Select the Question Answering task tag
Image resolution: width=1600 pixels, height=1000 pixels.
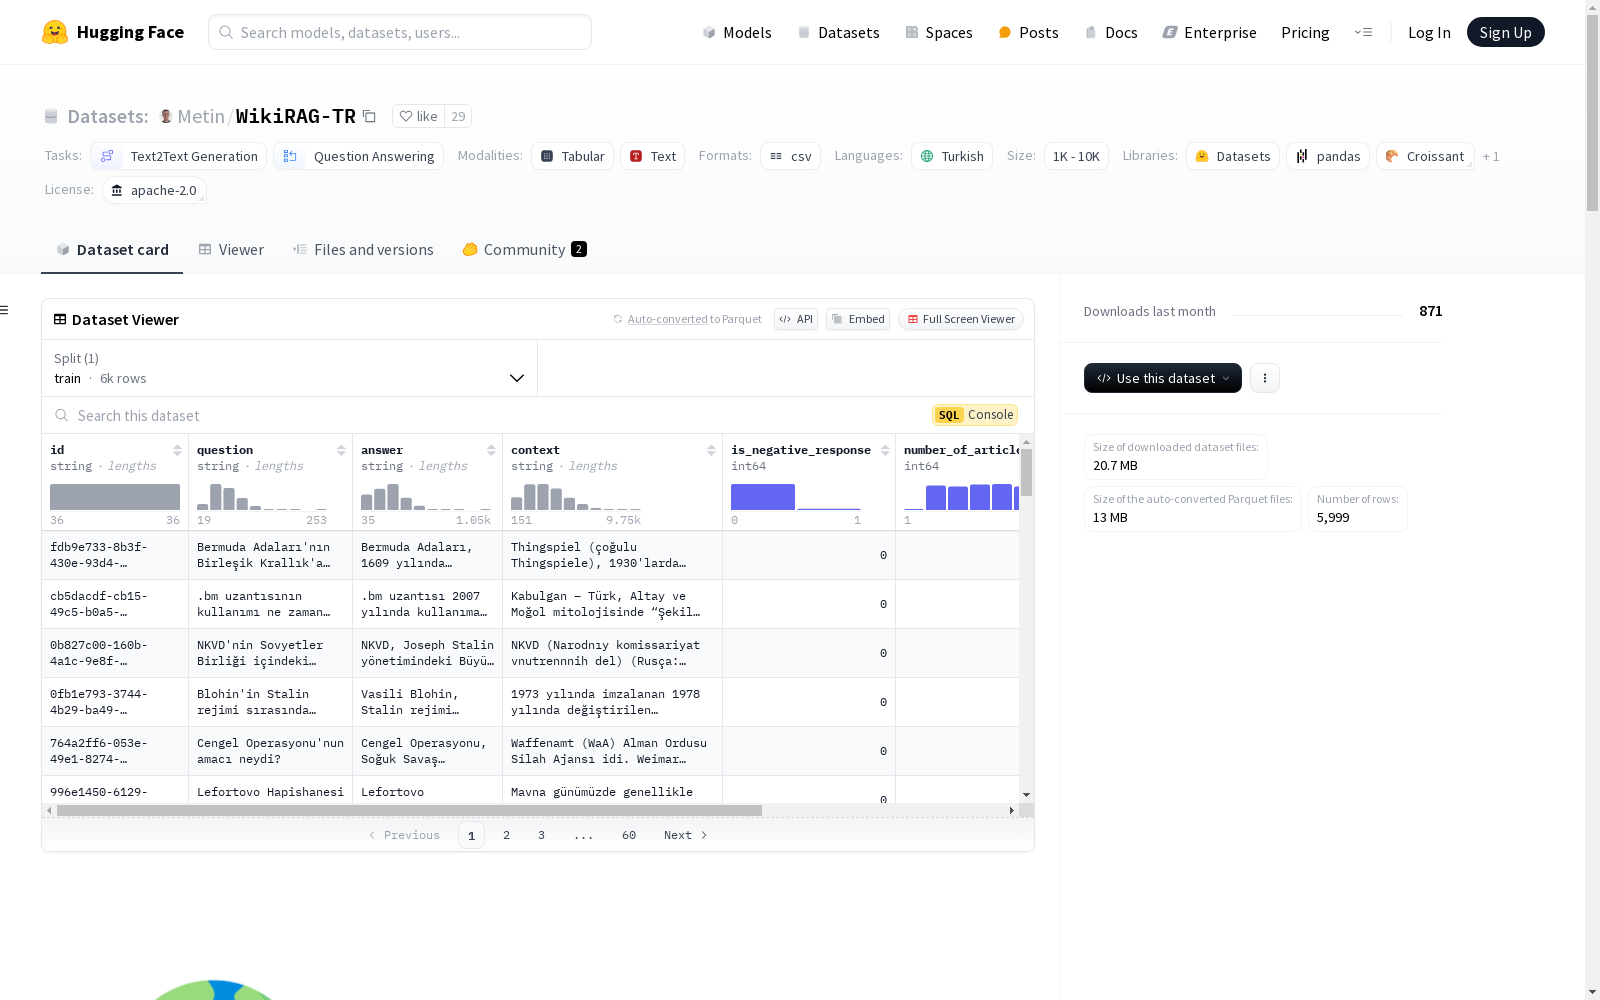358,156
